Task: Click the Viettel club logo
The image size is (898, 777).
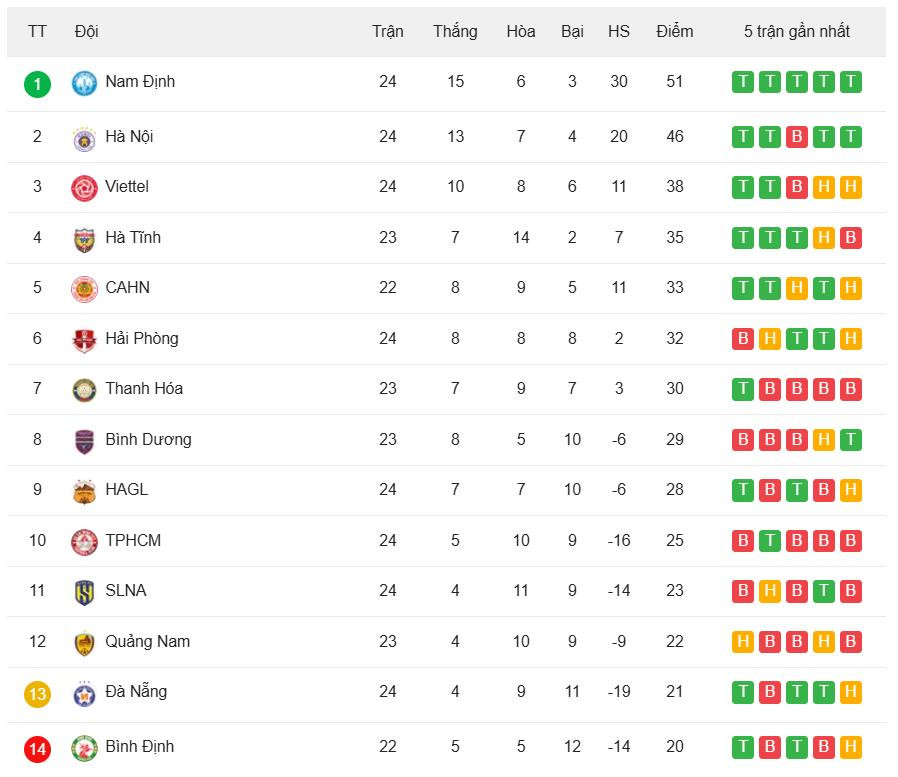Action: pos(84,188)
